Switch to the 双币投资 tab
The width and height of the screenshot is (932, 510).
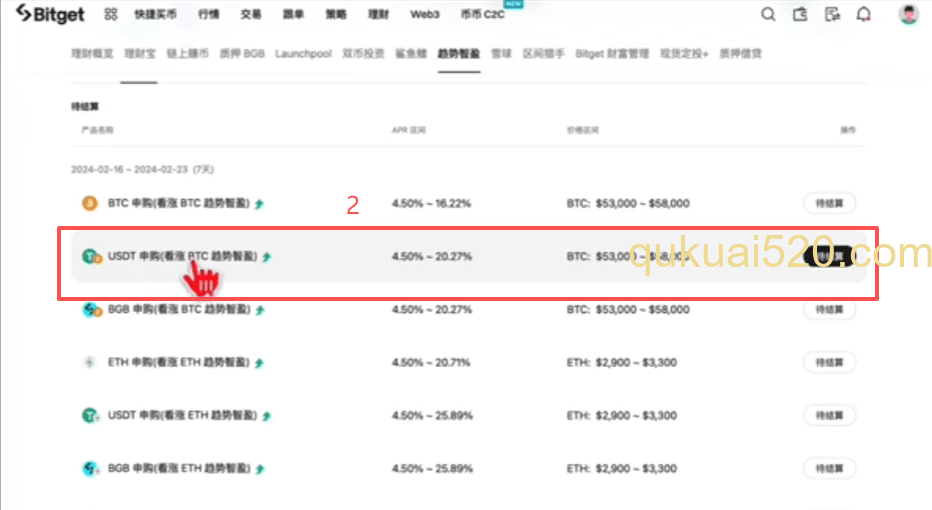[x=363, y=53]
